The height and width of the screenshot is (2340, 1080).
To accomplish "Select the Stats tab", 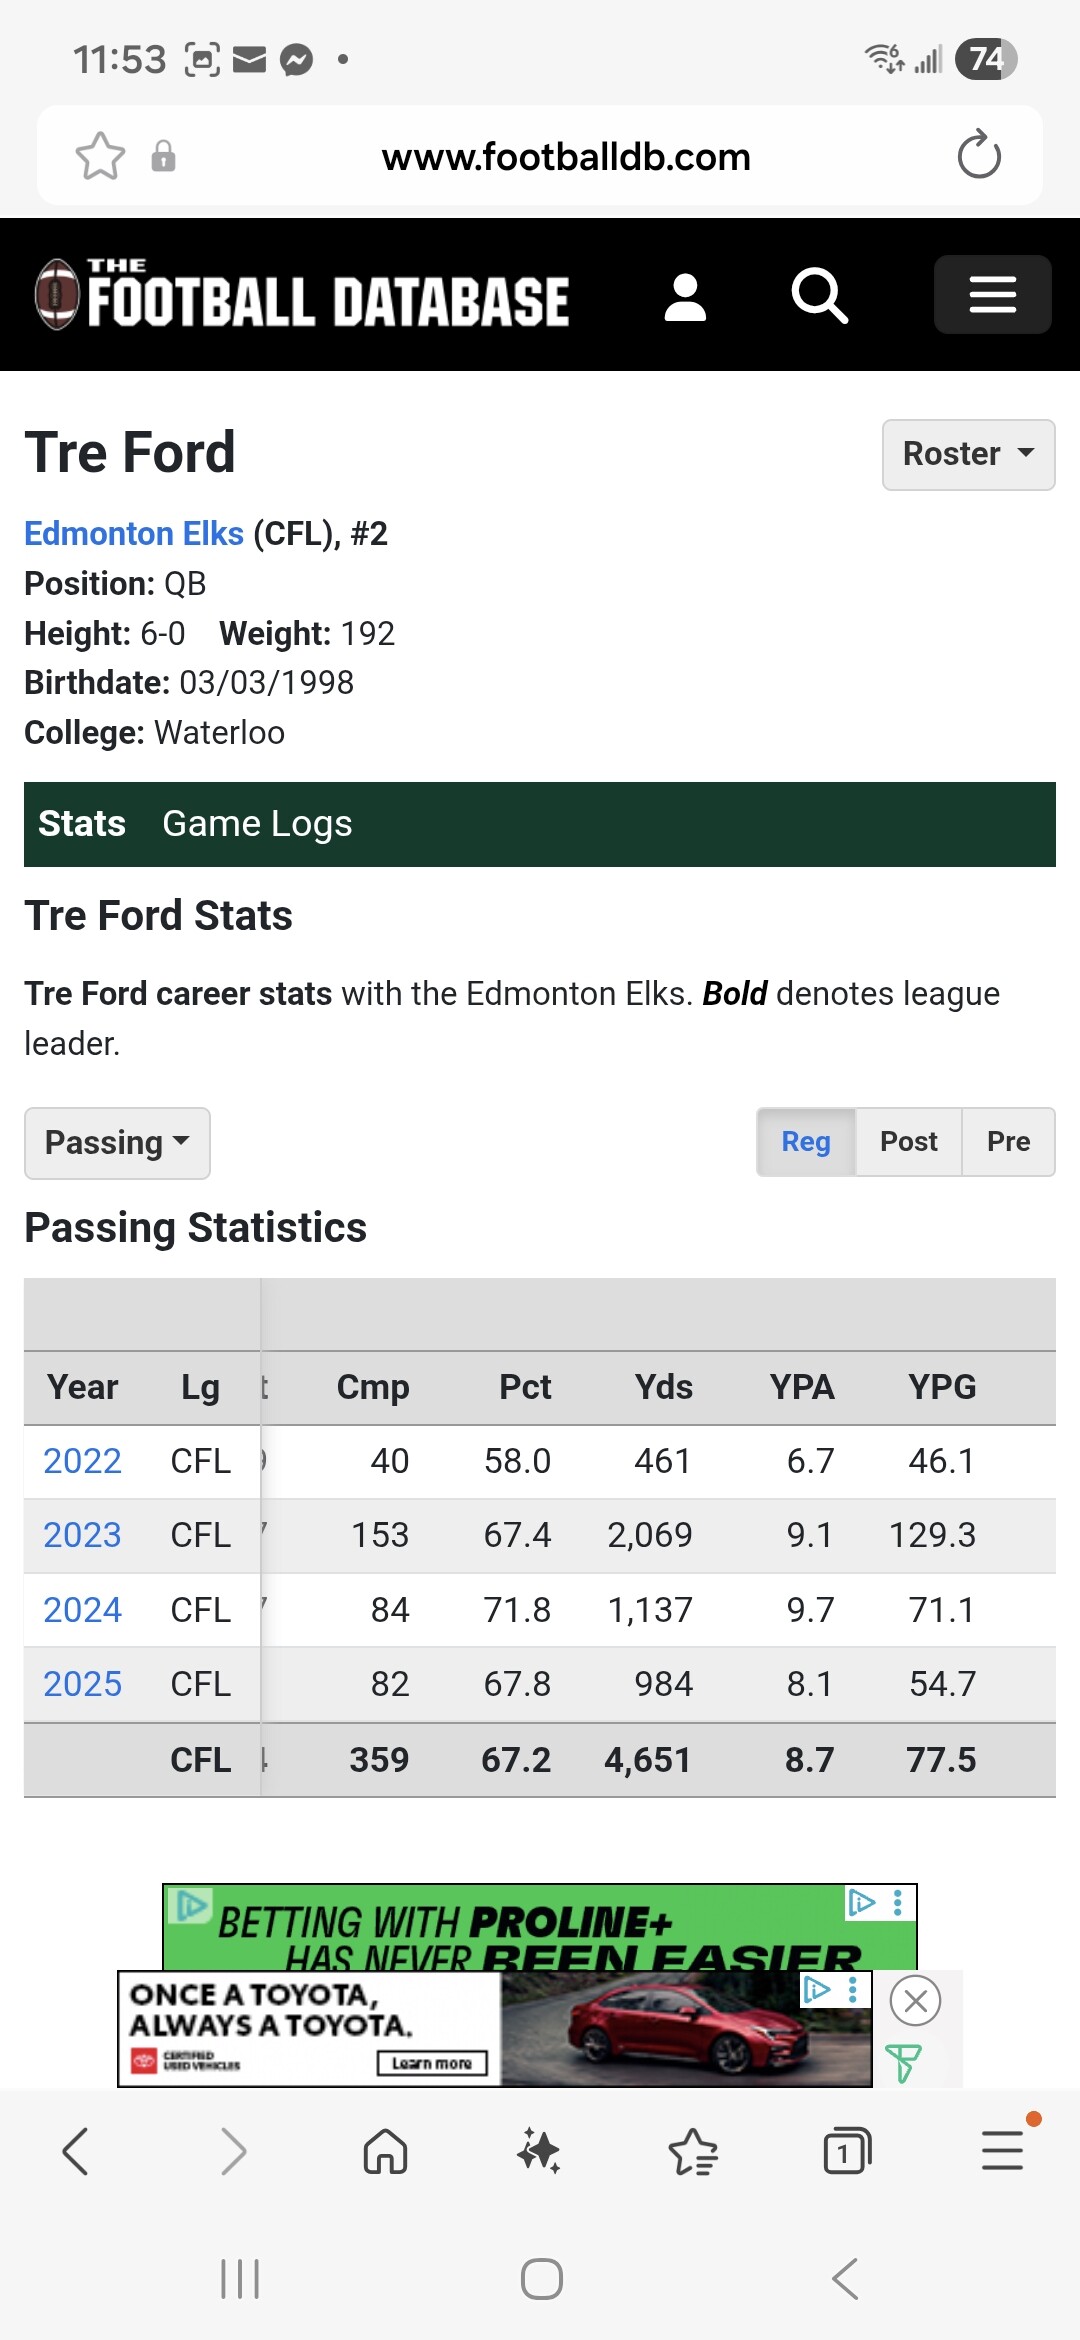I will [x=82, y=824].
